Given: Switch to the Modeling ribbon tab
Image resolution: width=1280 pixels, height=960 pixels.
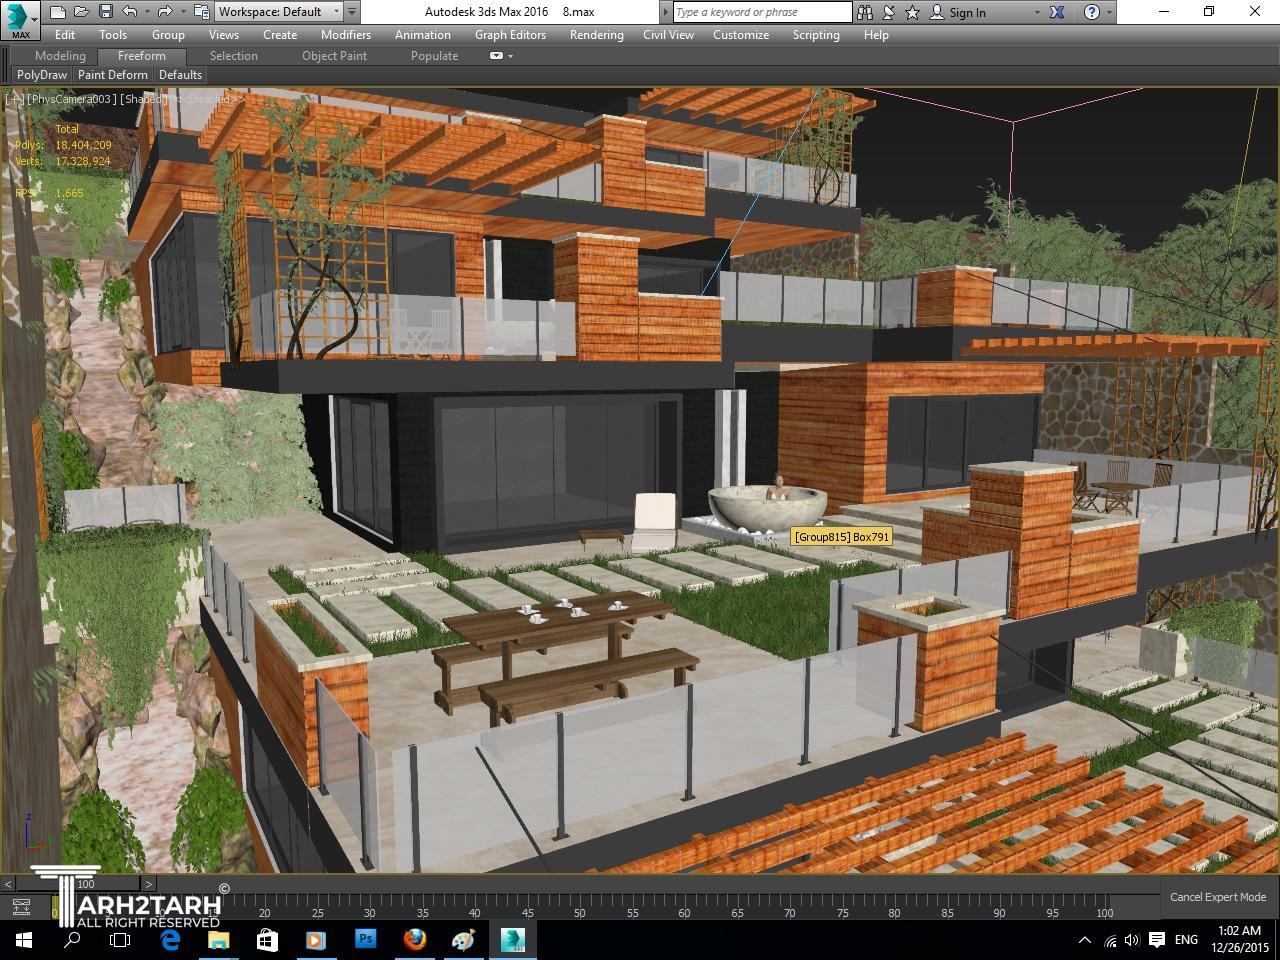Looking at the screenshot, I should [x=60, y=56].
